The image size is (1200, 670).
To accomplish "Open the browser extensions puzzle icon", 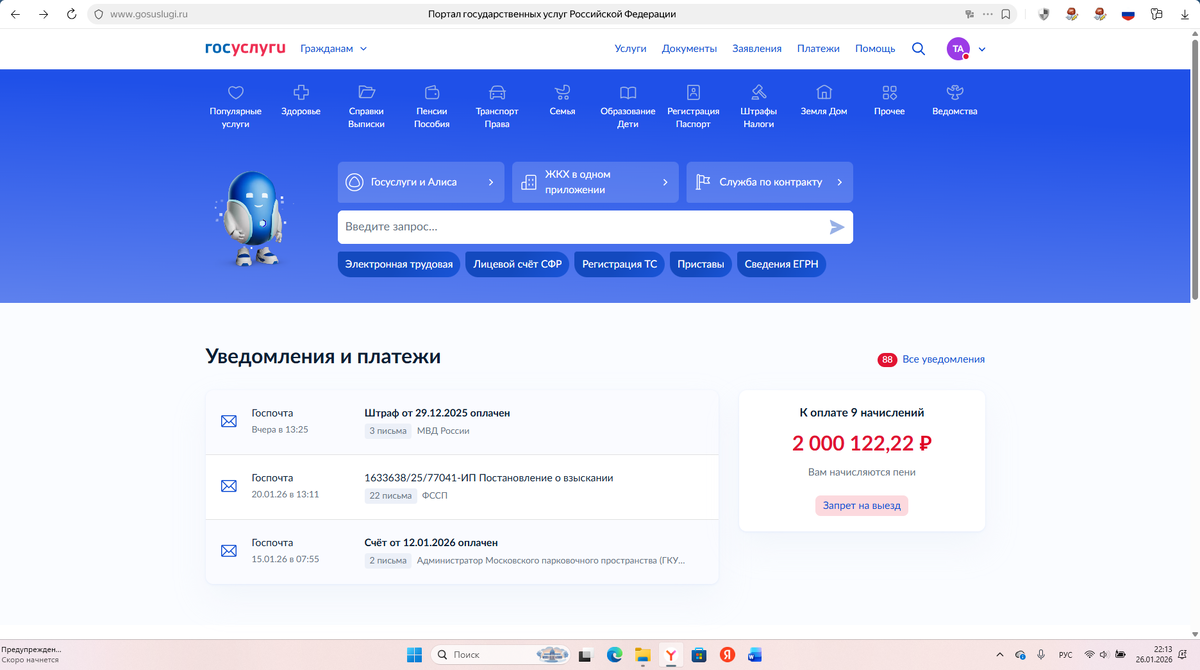I will point(1156,14).
